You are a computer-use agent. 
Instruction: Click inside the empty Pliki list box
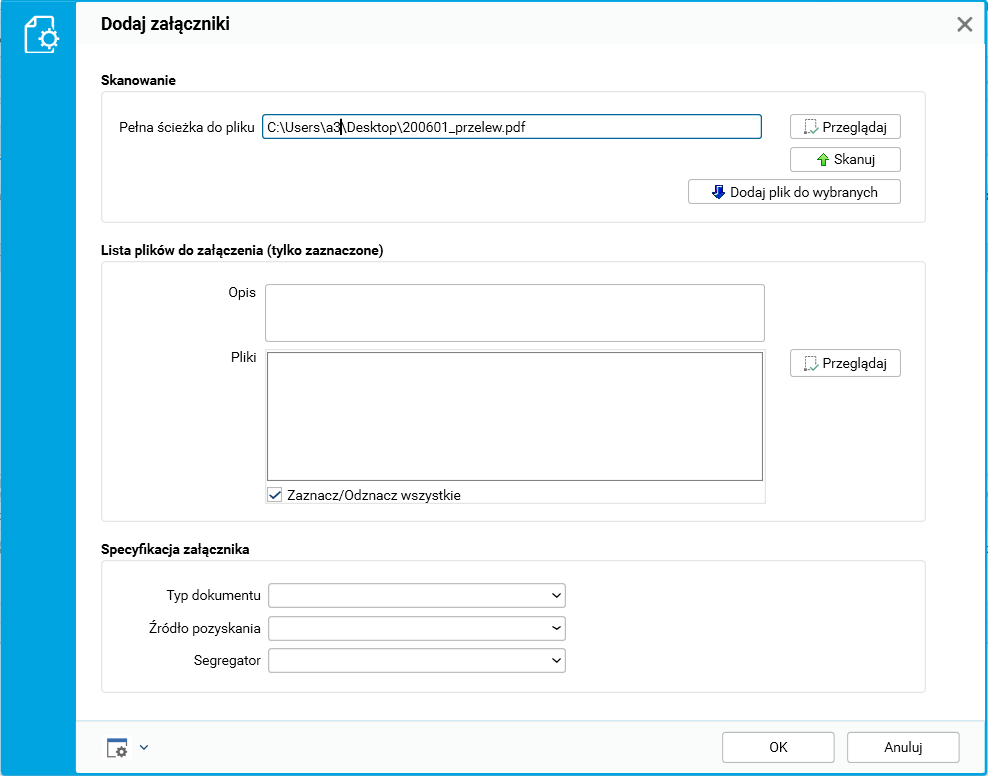[x=514, y=416]
